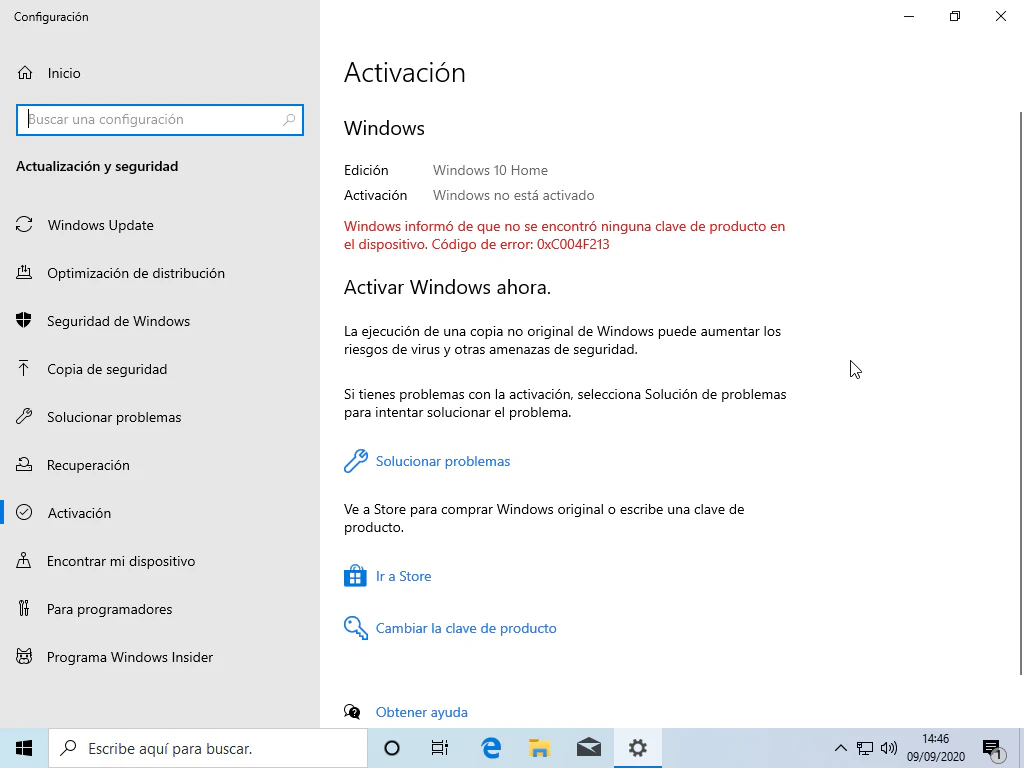Click the Inicio home icon
The height and width of the screenshot is (768, 1024).
point(25,73)
